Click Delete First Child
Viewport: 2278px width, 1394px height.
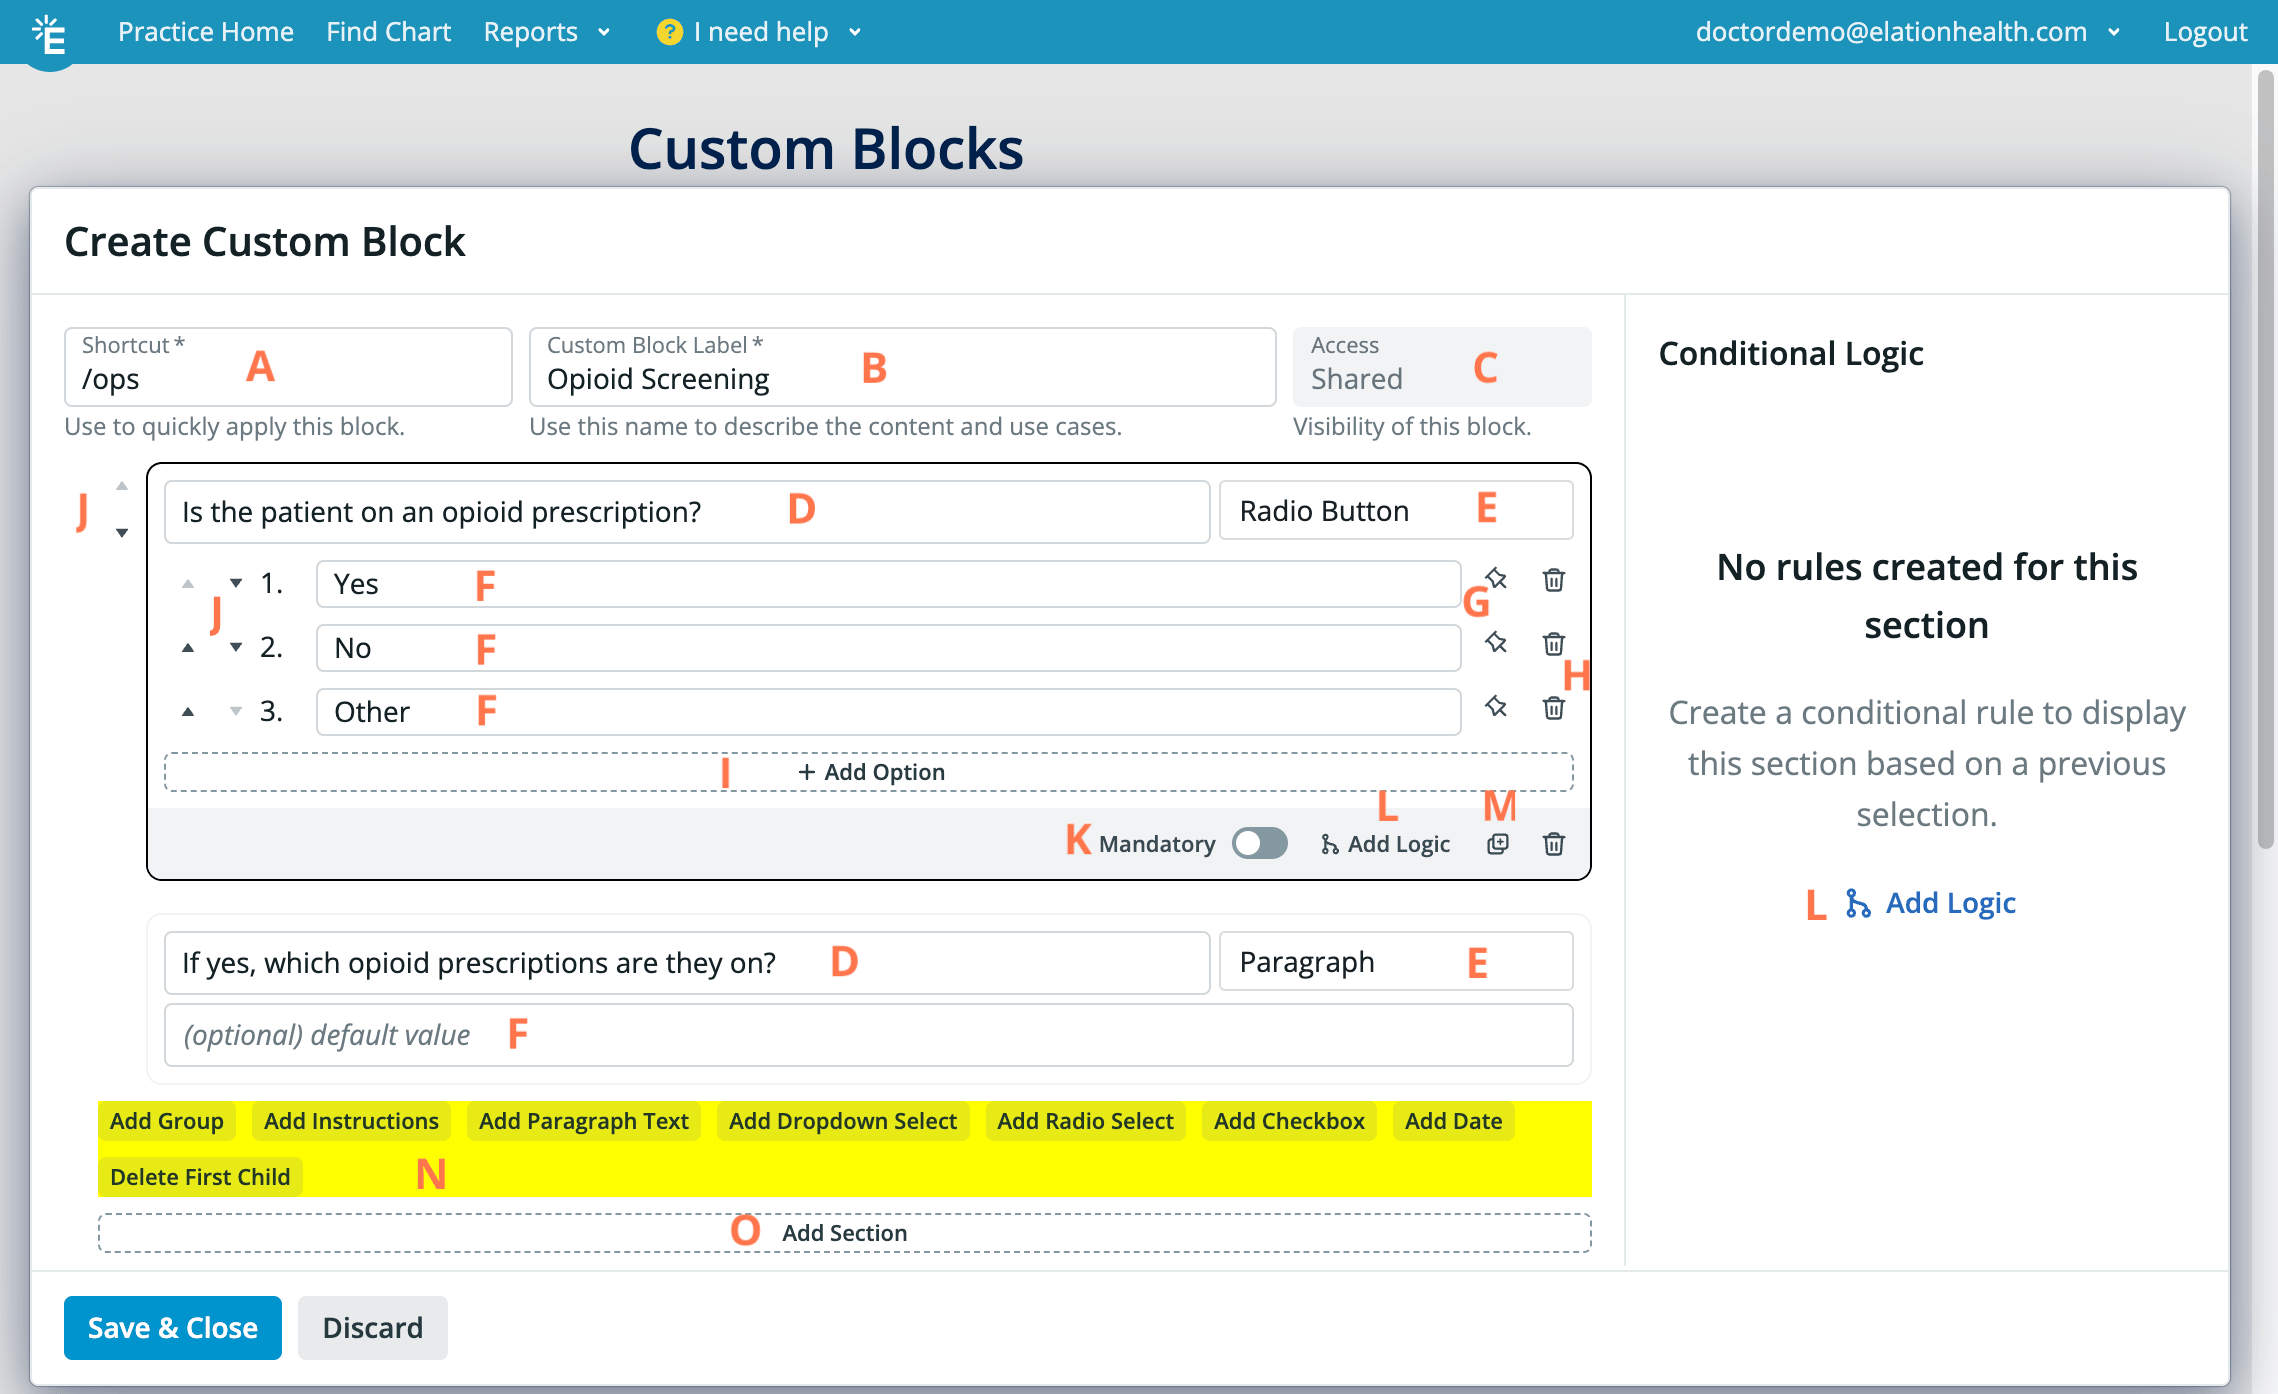[200, 1177]
